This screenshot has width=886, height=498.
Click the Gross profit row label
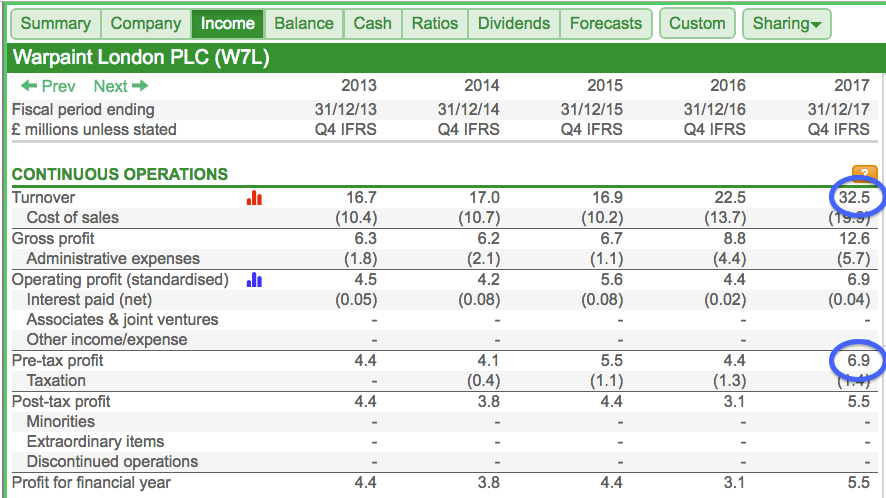coord(53,239)
